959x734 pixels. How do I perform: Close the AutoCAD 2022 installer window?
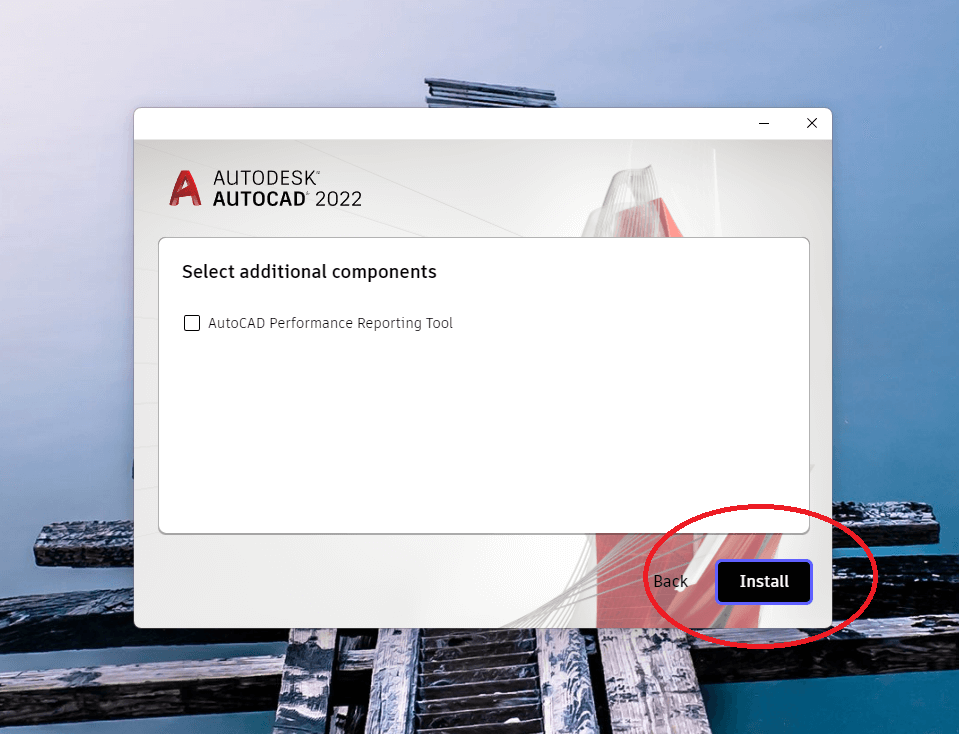812,124
